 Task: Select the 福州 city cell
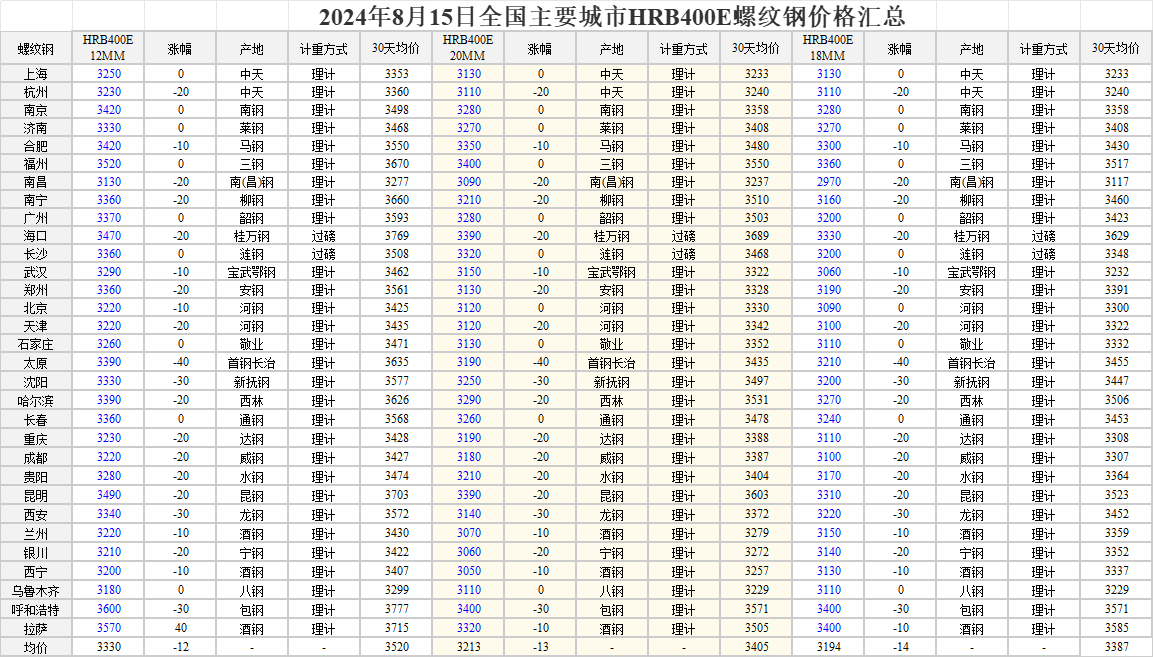pyautogui.click(x=36, y=164)
